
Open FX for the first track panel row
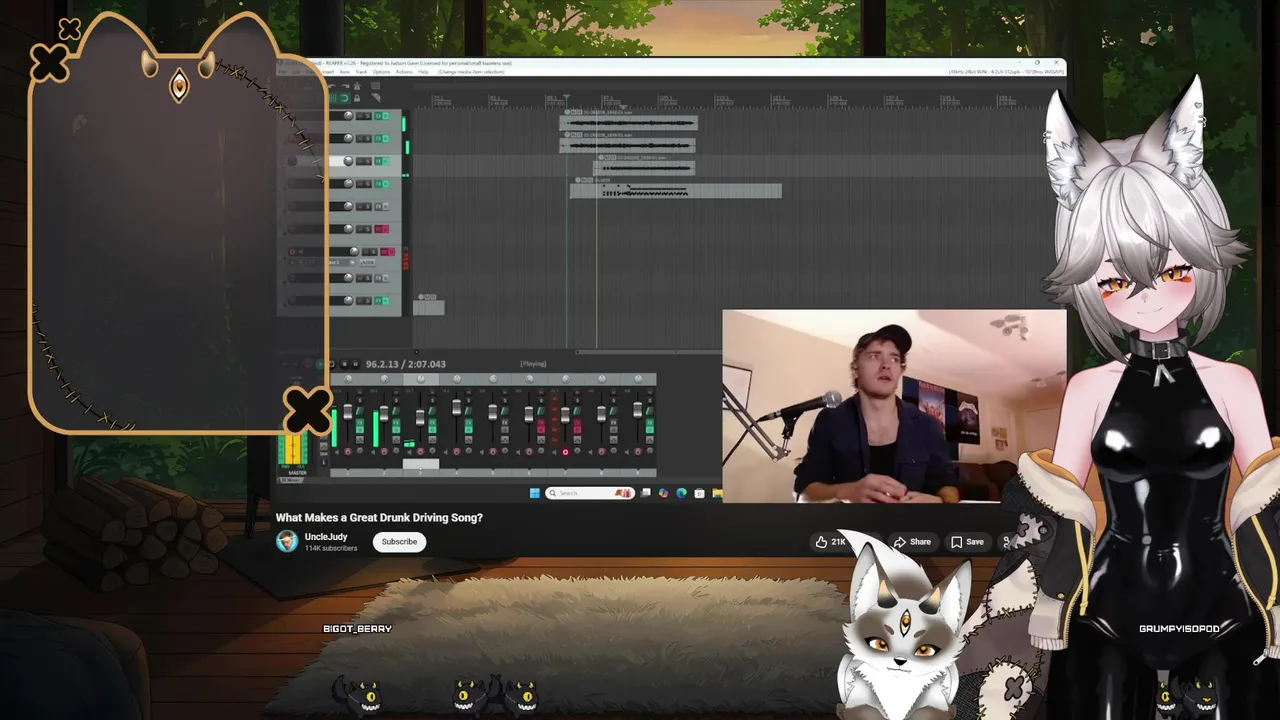[378, 116]
